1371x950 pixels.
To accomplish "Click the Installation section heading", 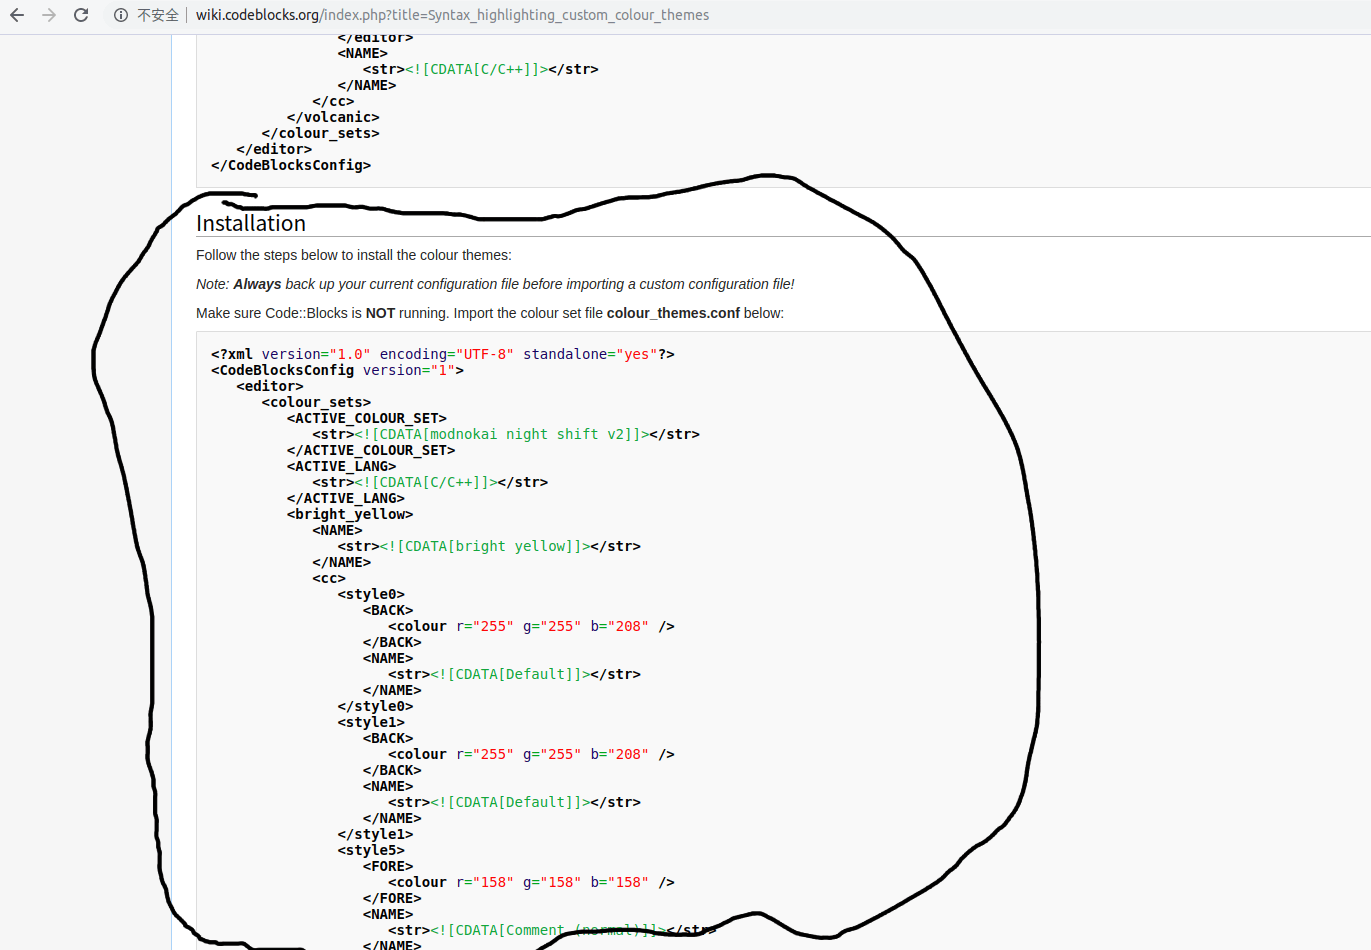I will tap(251, 223).
